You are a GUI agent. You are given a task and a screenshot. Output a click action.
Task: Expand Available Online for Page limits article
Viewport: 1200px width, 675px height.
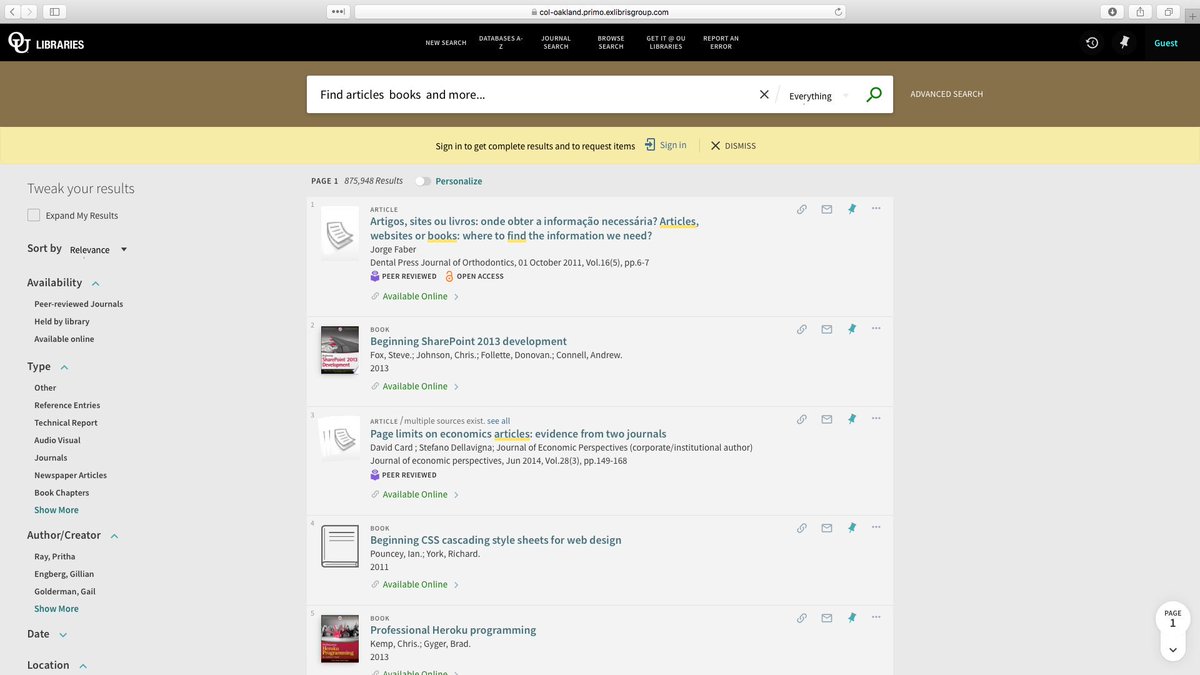(415, 494)
